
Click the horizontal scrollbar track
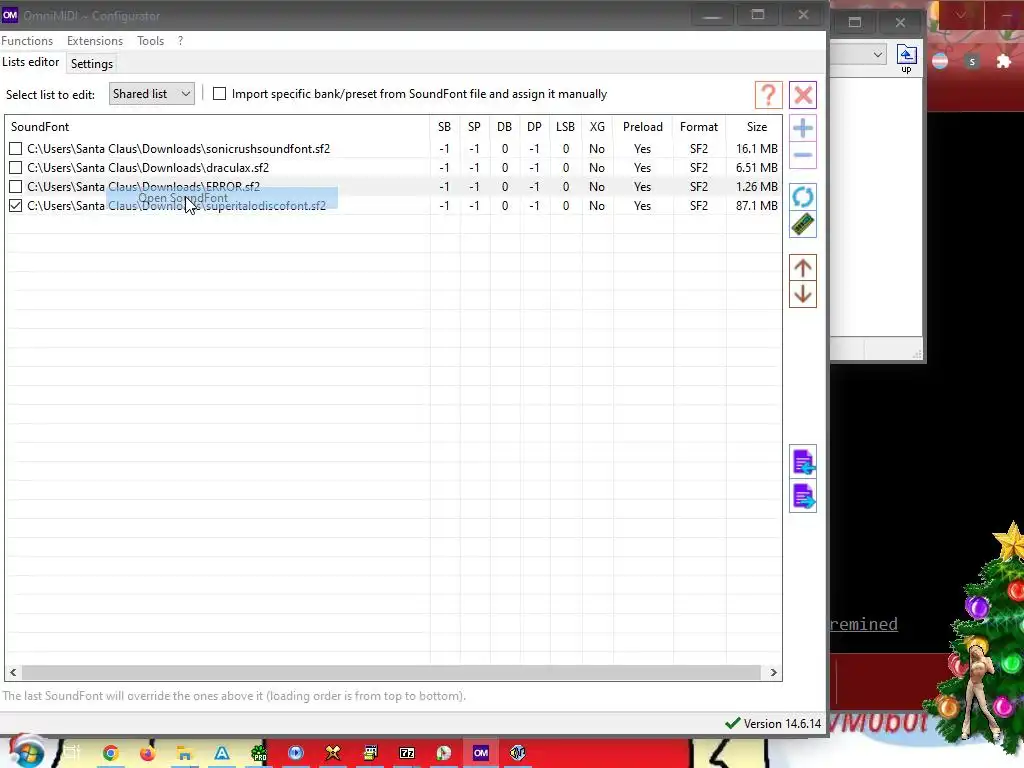click(392, 672)
